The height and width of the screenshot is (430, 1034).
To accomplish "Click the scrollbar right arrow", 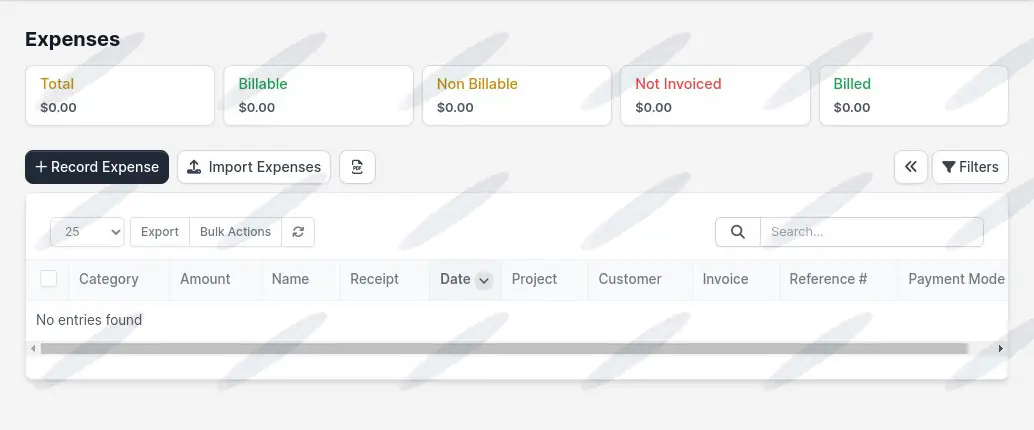I will pyautogui.click(x=1001, y=349).
